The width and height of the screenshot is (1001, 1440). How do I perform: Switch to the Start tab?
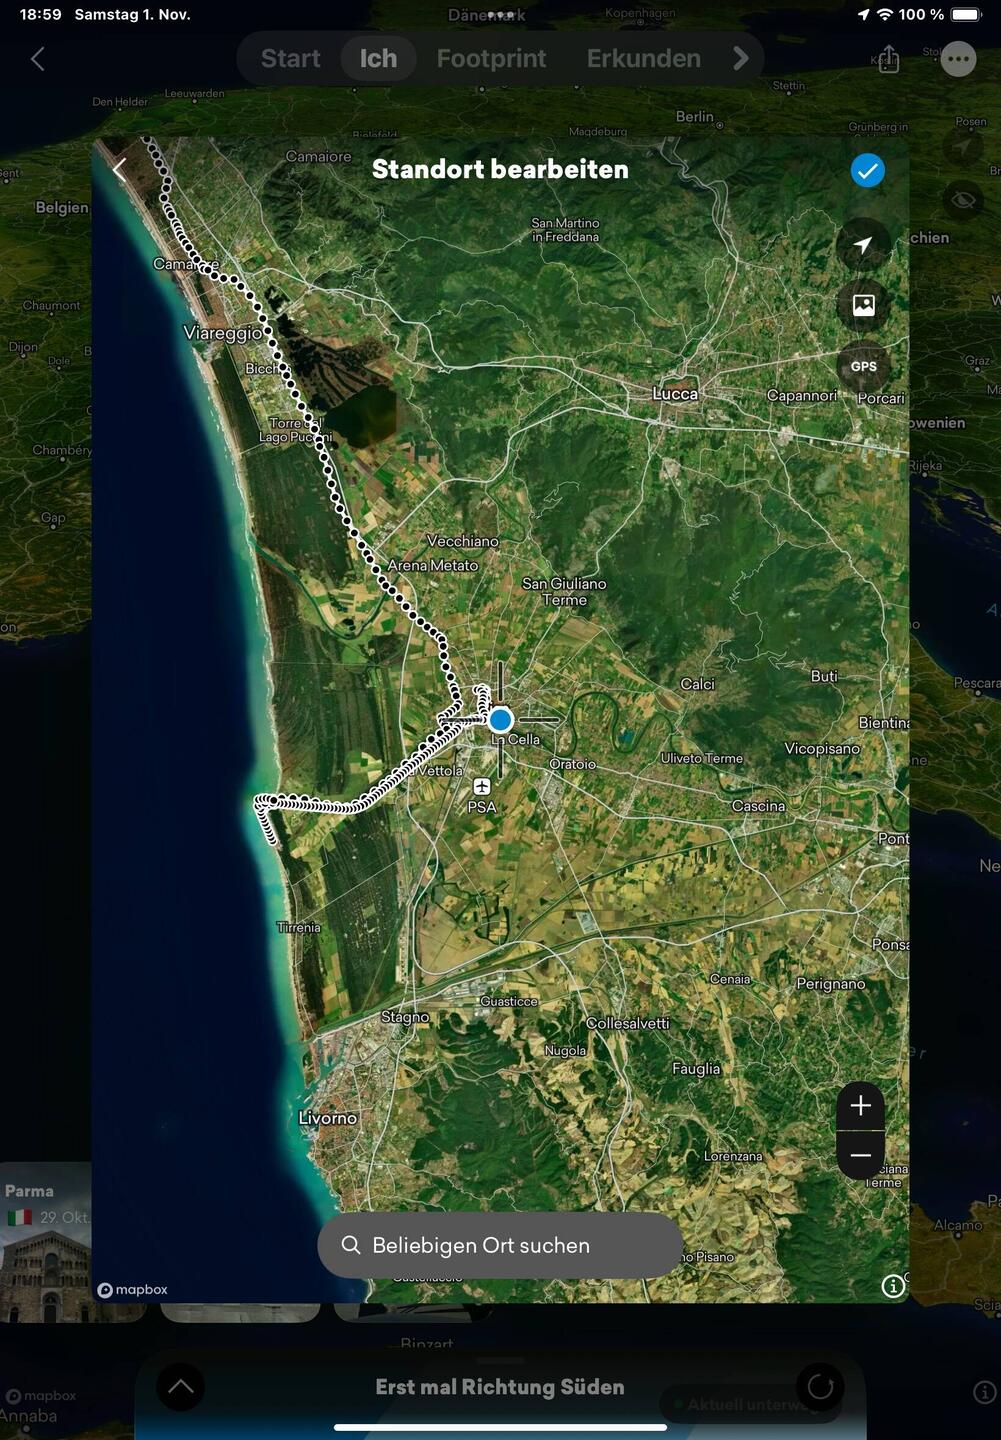[x=290, y=59]
